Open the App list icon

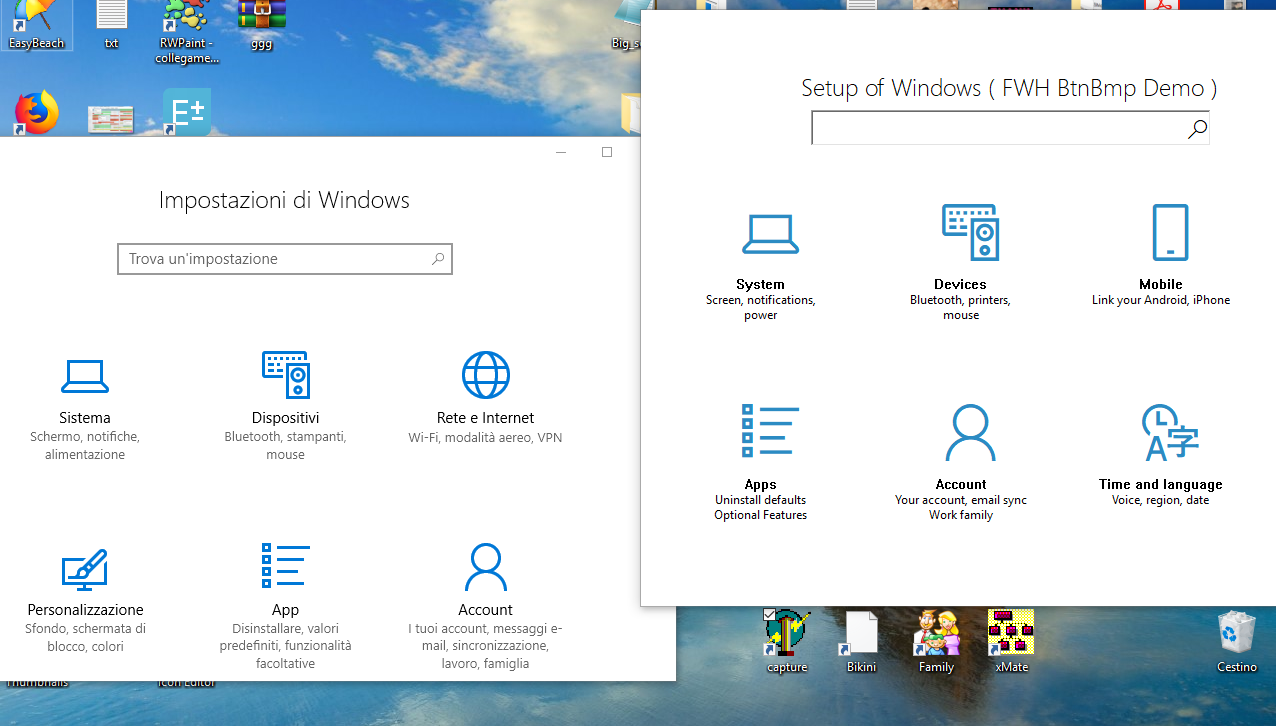(286, 566)
